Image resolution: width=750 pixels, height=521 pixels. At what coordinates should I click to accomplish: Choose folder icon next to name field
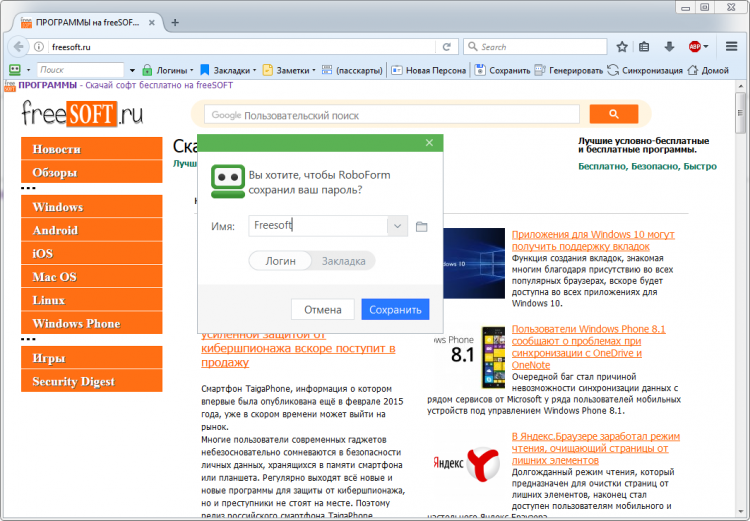click(x=421, y=226)
